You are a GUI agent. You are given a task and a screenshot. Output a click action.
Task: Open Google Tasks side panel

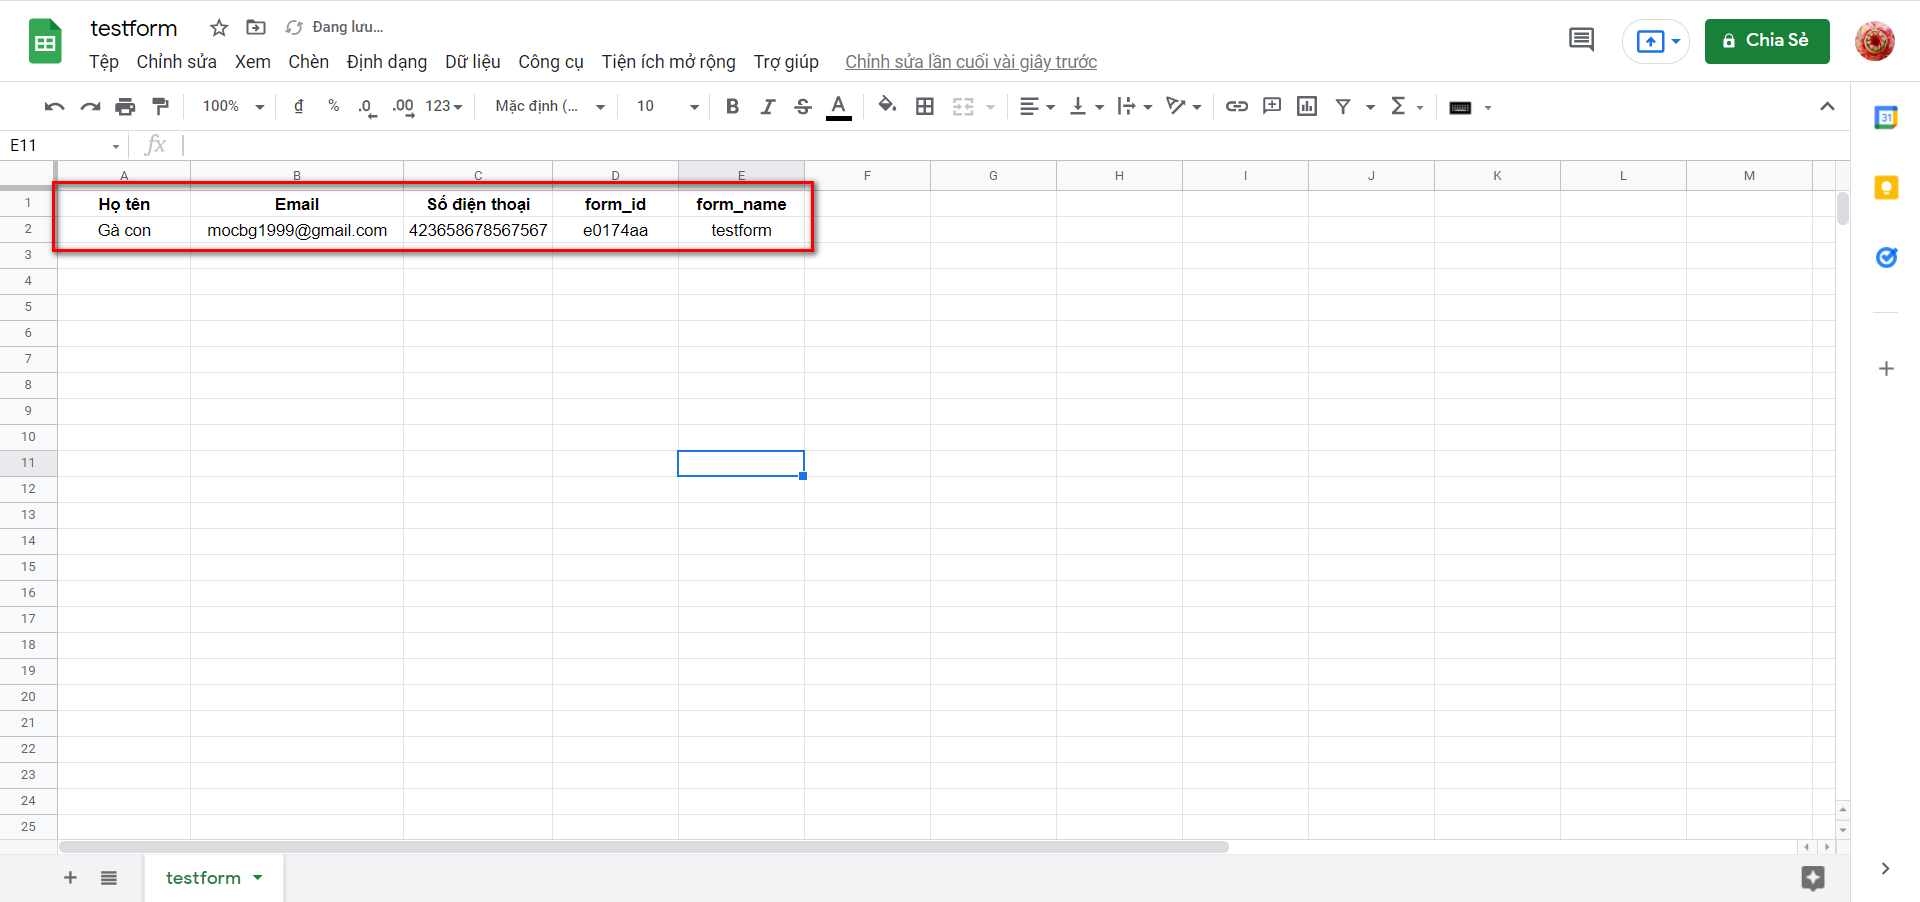click(x=1886, y=258)
